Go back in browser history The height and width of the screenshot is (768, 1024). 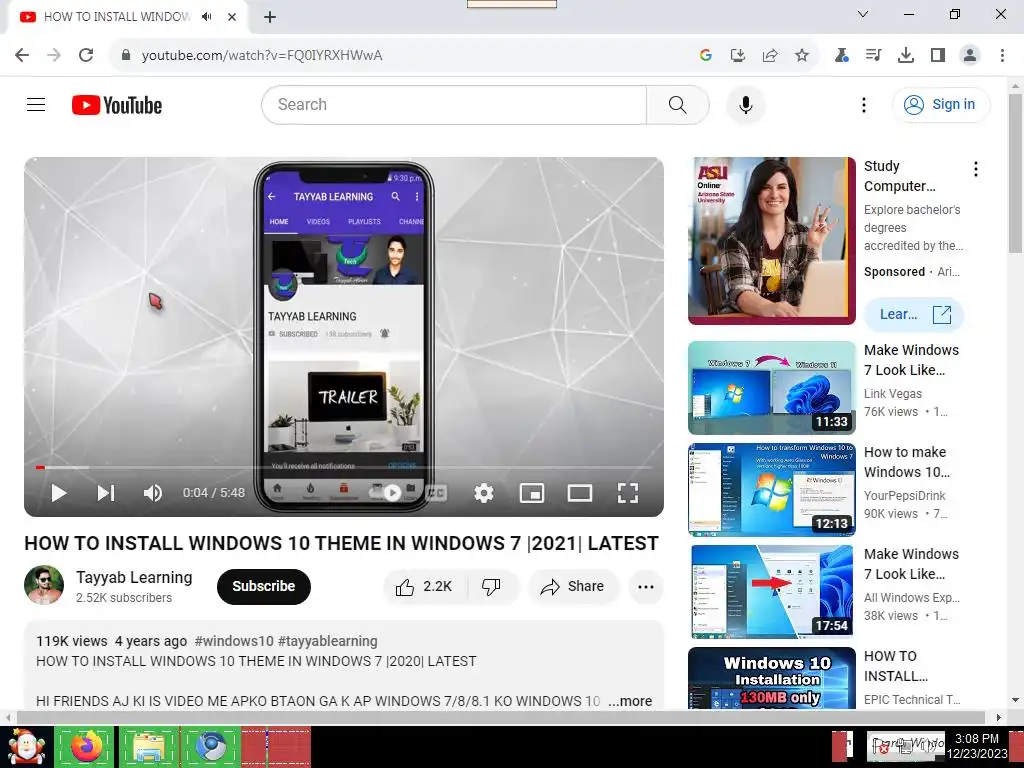[x=22, y=55]
